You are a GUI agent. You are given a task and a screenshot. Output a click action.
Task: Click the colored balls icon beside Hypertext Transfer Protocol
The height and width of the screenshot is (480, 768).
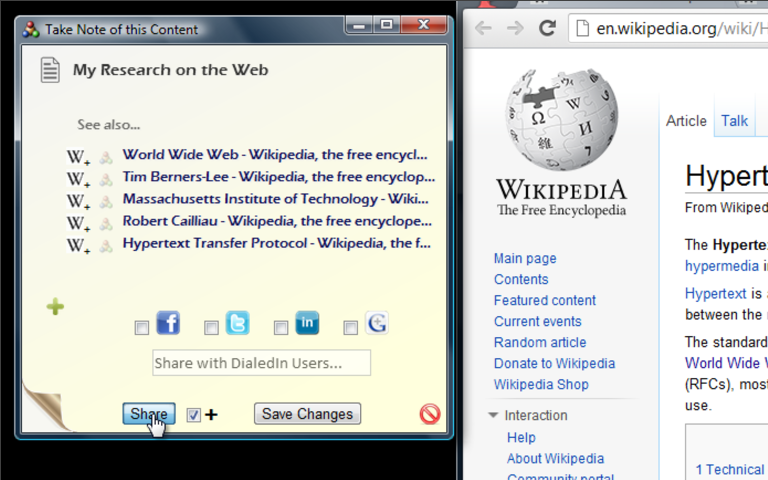pyautogui.click(x=106, y=245)
